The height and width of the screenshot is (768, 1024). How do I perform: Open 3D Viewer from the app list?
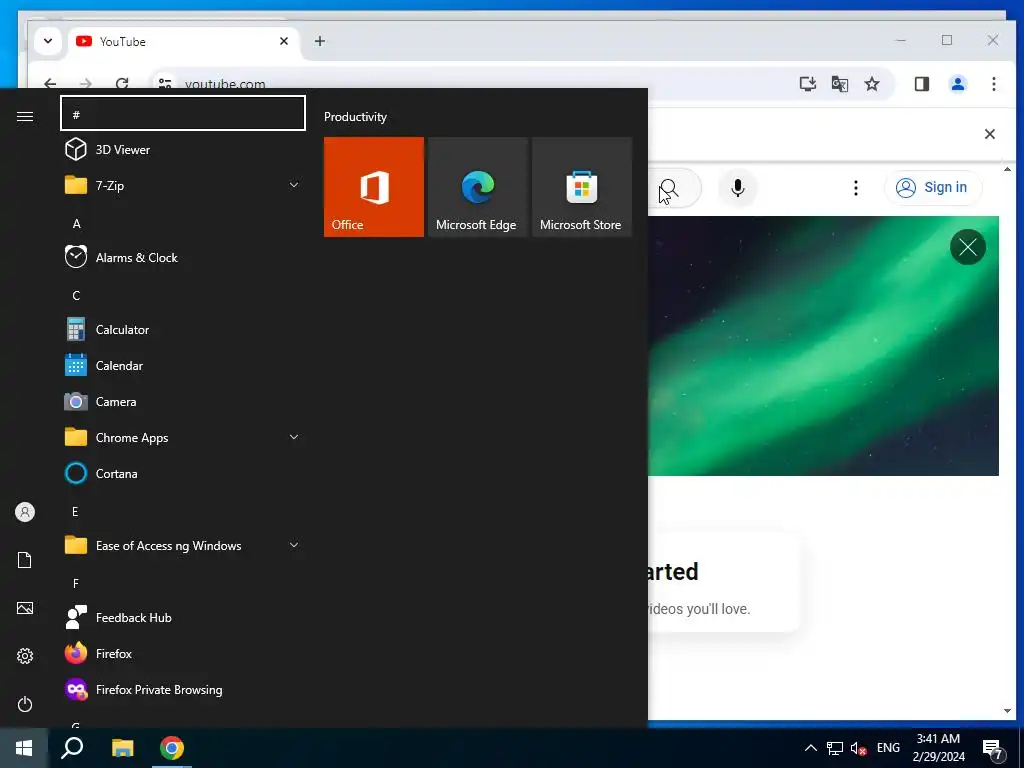[x=183, y=150]
